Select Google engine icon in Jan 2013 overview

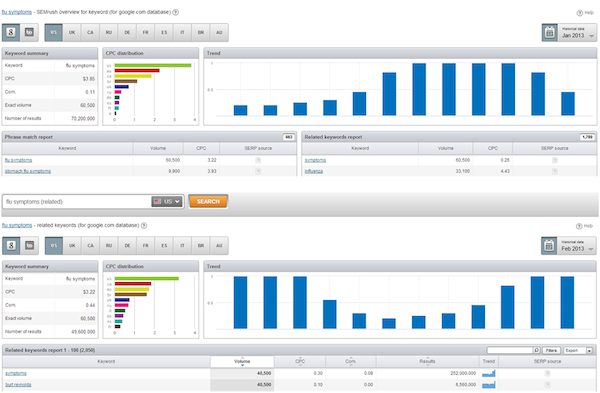pos(11,33)
